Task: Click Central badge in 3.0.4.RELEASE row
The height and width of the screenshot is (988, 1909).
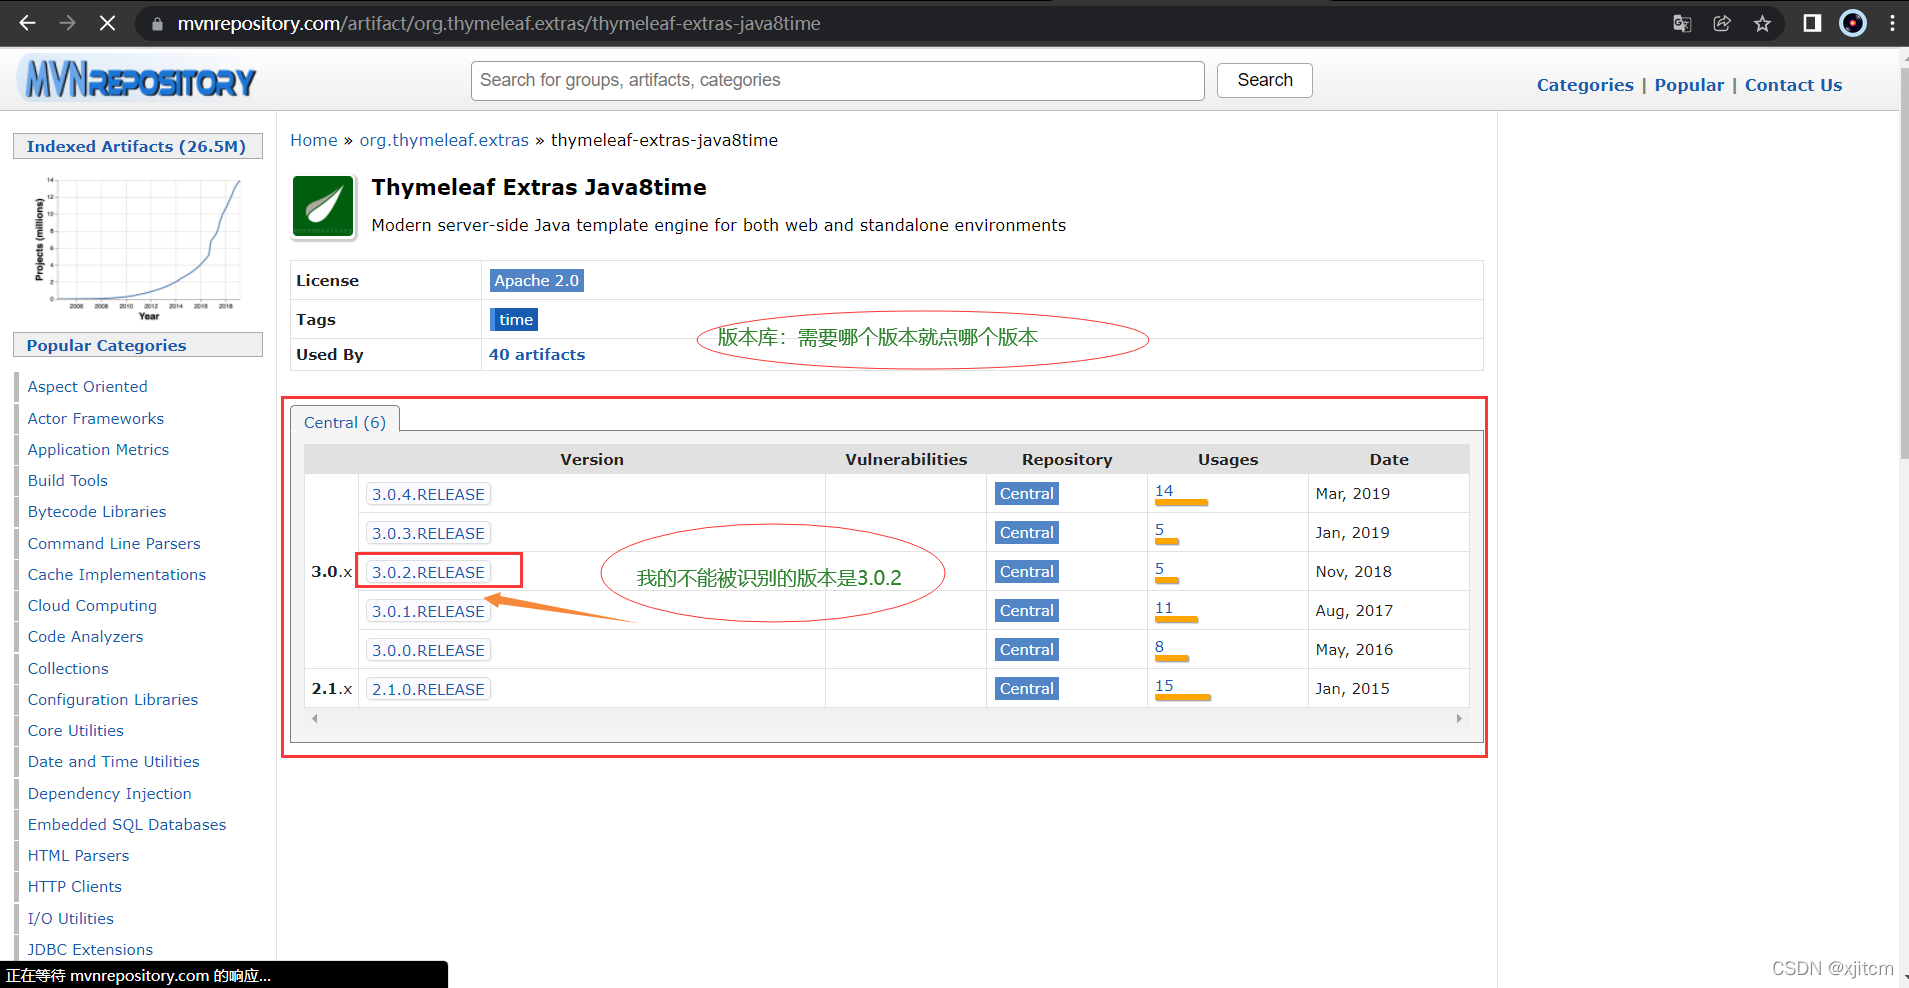Action: pos(1026,493)
